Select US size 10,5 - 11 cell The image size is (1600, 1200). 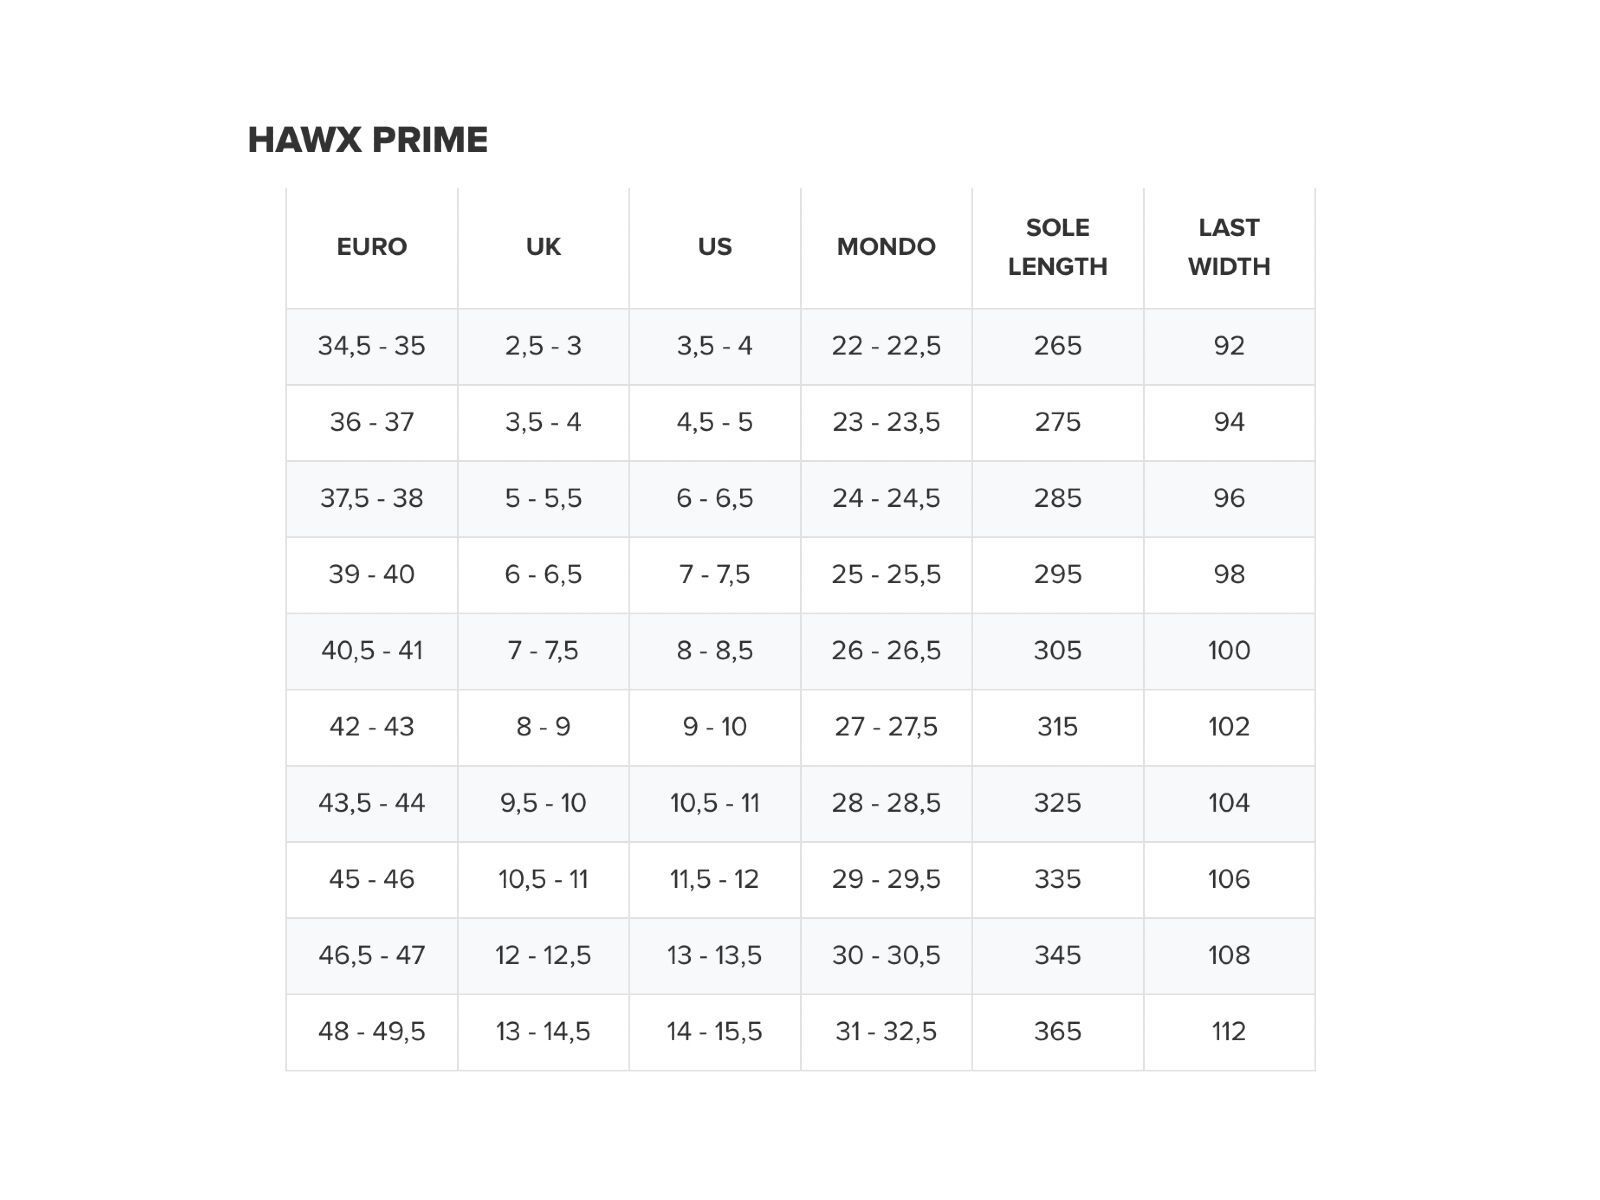coord(715,803)
